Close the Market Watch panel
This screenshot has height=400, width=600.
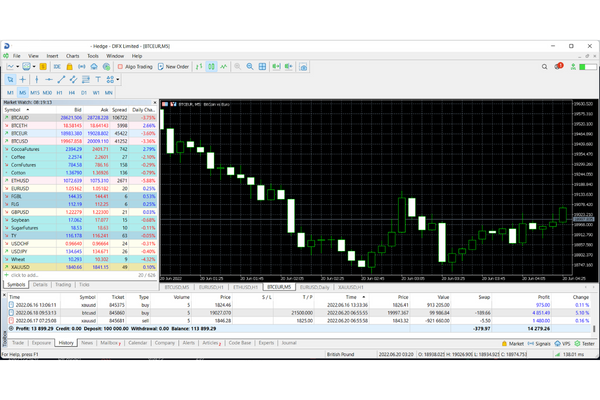[155, 103]
